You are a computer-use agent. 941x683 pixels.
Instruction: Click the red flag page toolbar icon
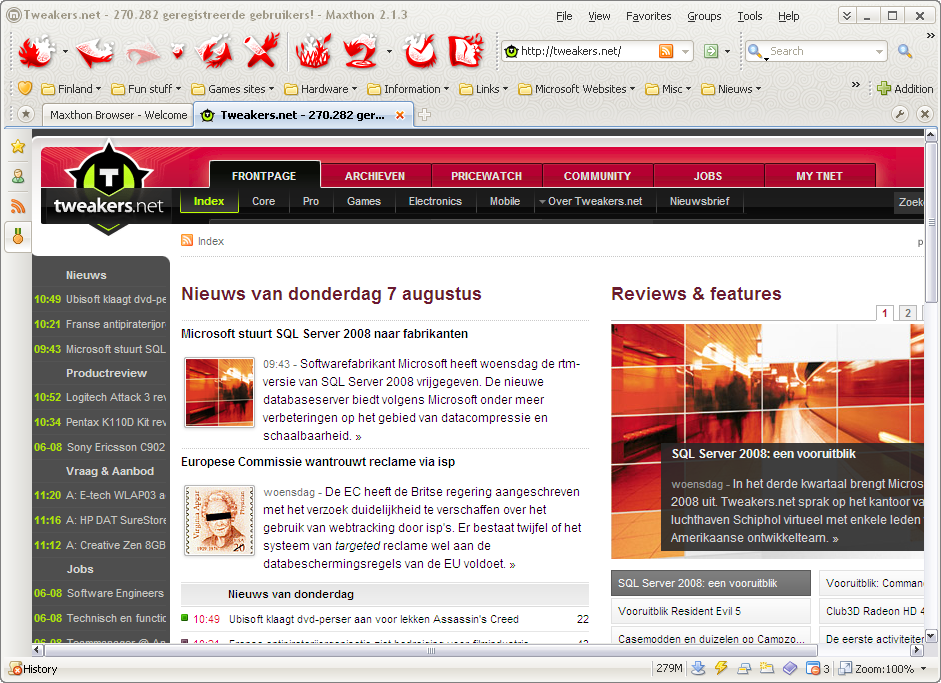(x=465, y=51)
